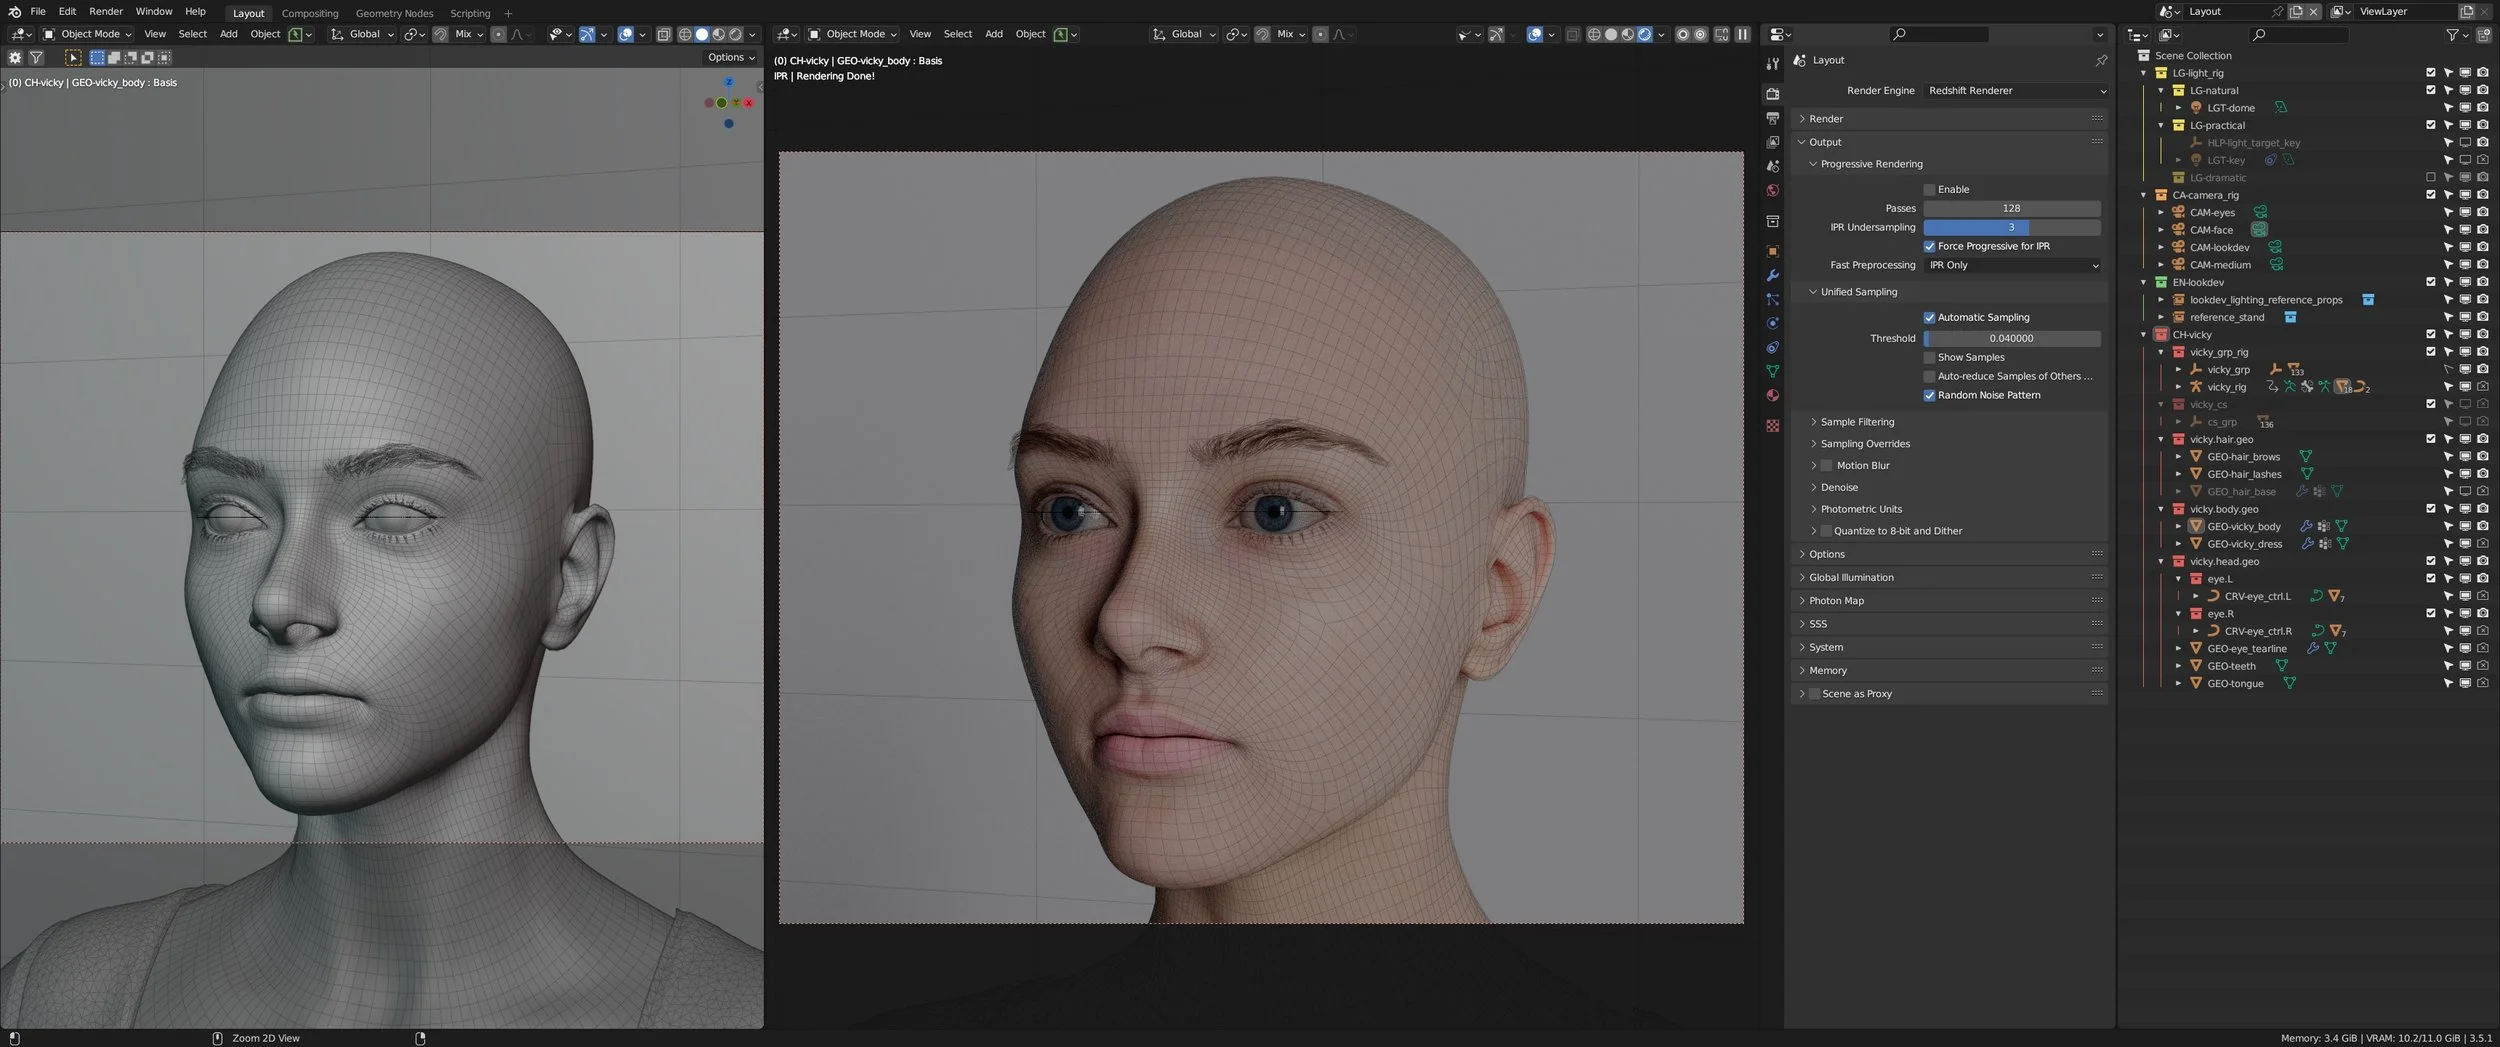Switch left viewport to wireframe shading
2500x1047 pixels.
point(685,34)
